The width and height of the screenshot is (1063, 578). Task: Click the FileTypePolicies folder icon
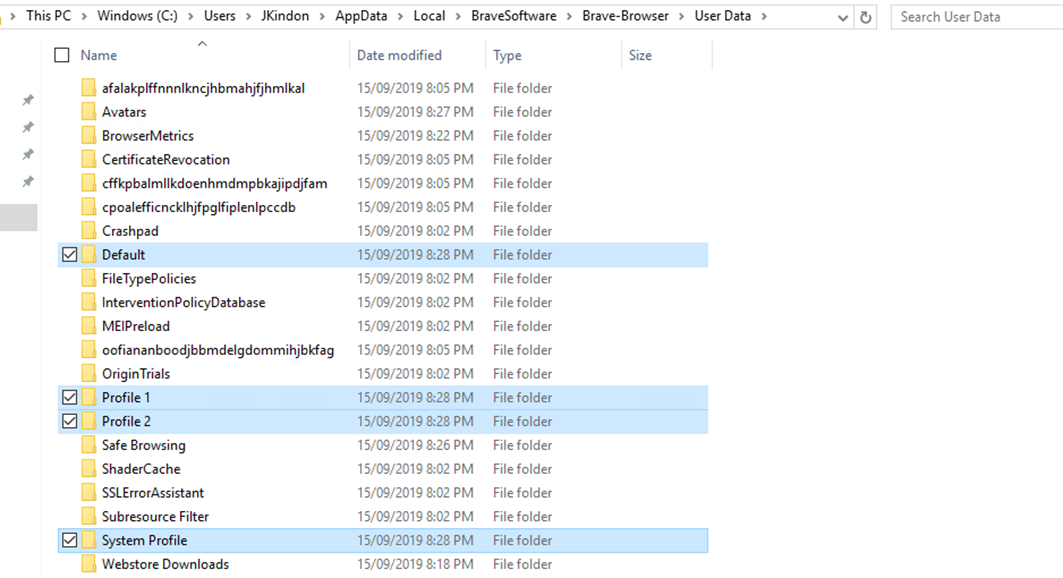tap(89, 278)
